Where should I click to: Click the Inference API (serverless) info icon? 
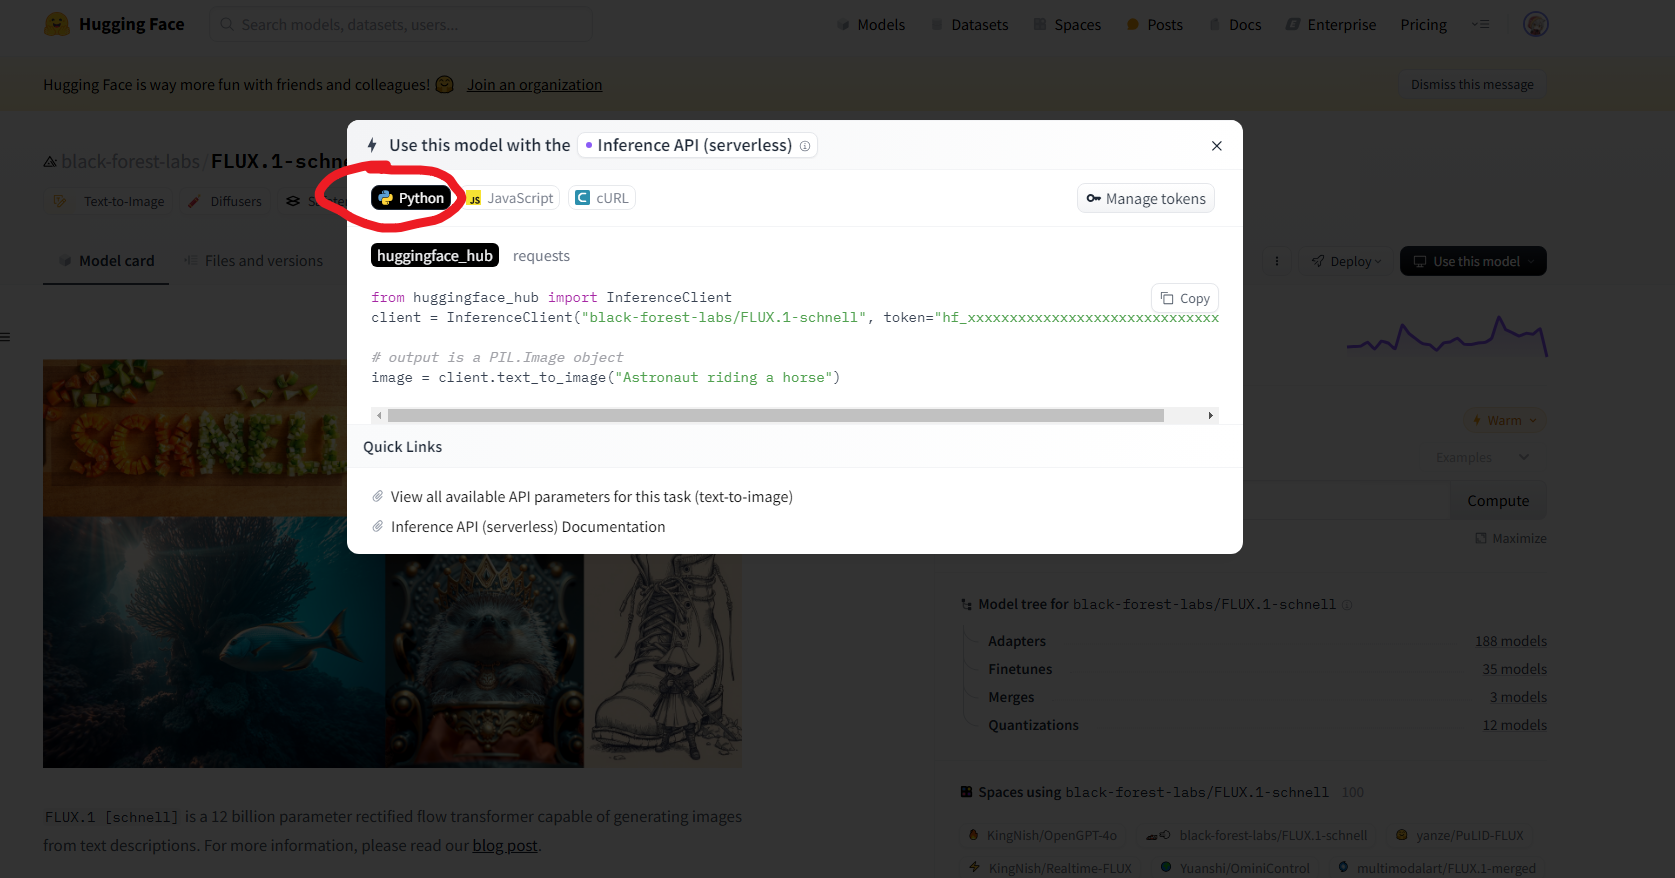[805, 146]
